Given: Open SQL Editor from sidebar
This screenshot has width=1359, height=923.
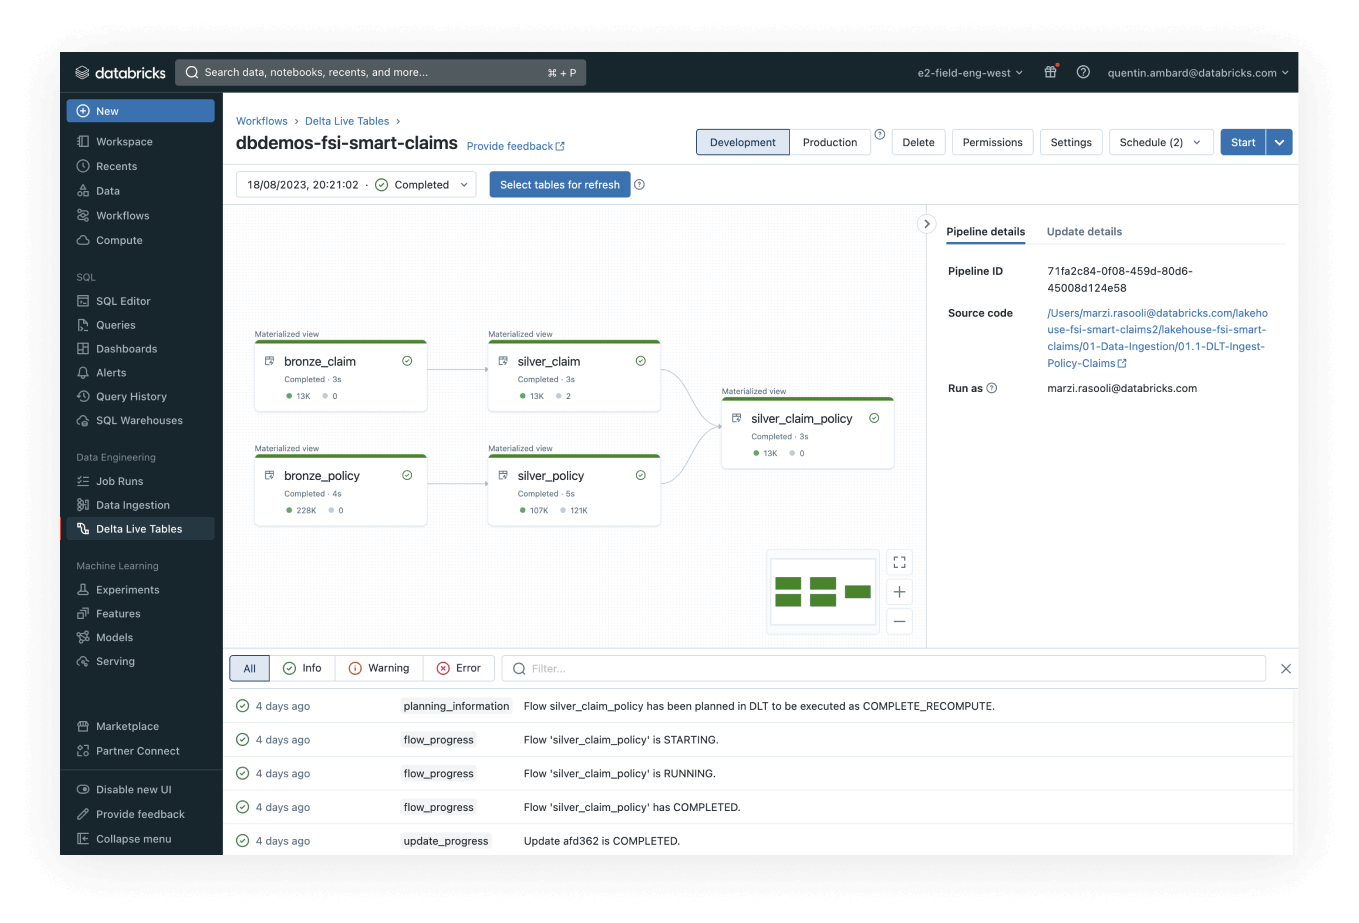Looking at the screenshot, I should click(122, 301).
